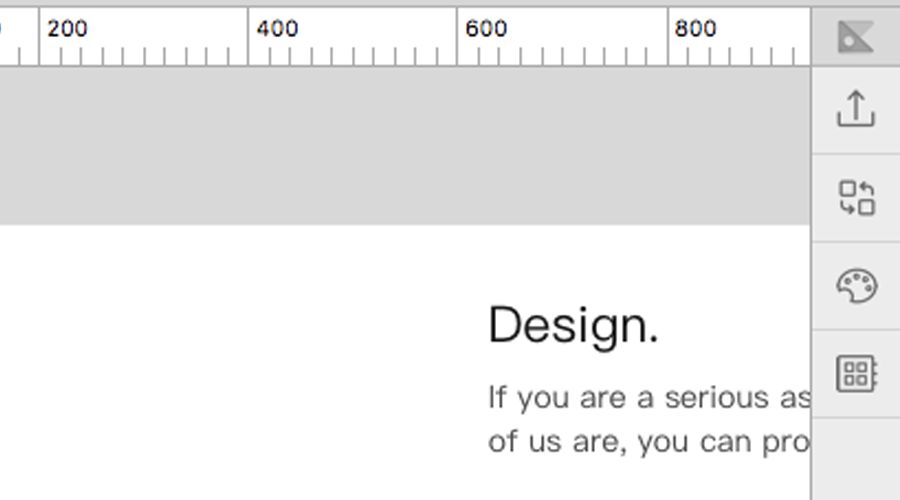The image size is (900, 500).
Task: Select the line starting "of us are, you can"
Action: pos(649,441)
